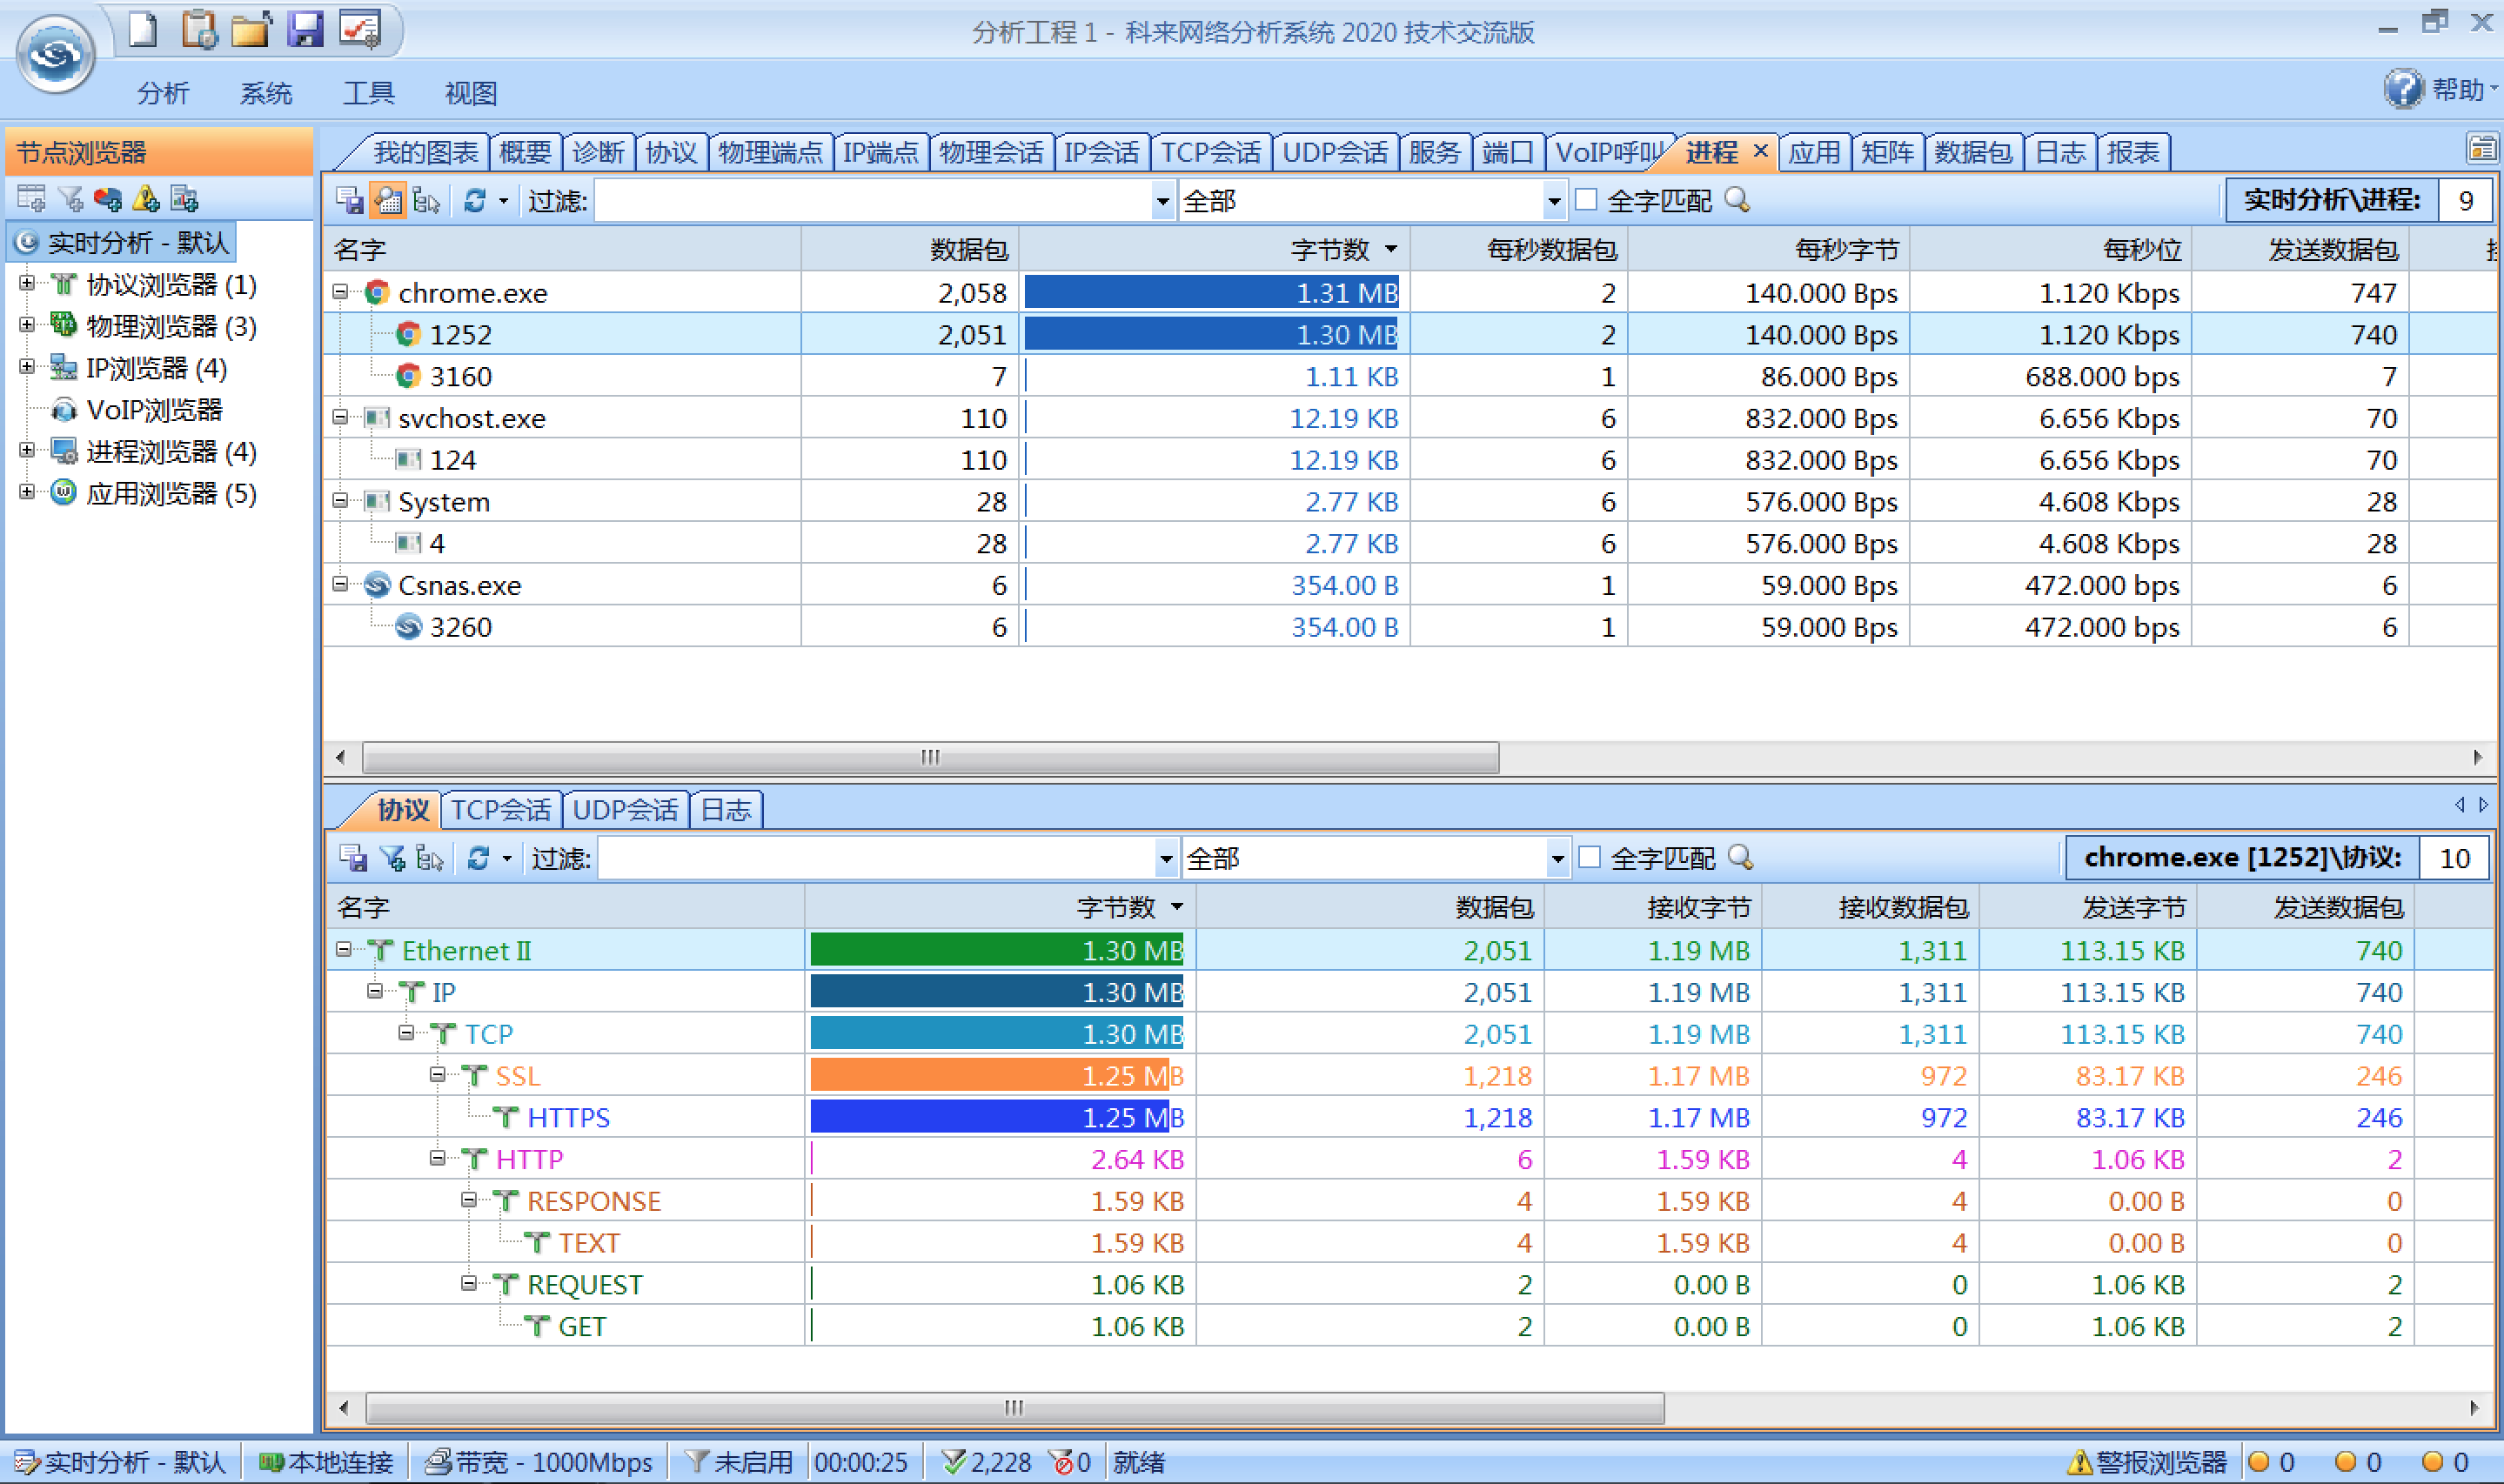
Task: Open the upper 全部 column dropdown
Action: [x=1553, y=201]
